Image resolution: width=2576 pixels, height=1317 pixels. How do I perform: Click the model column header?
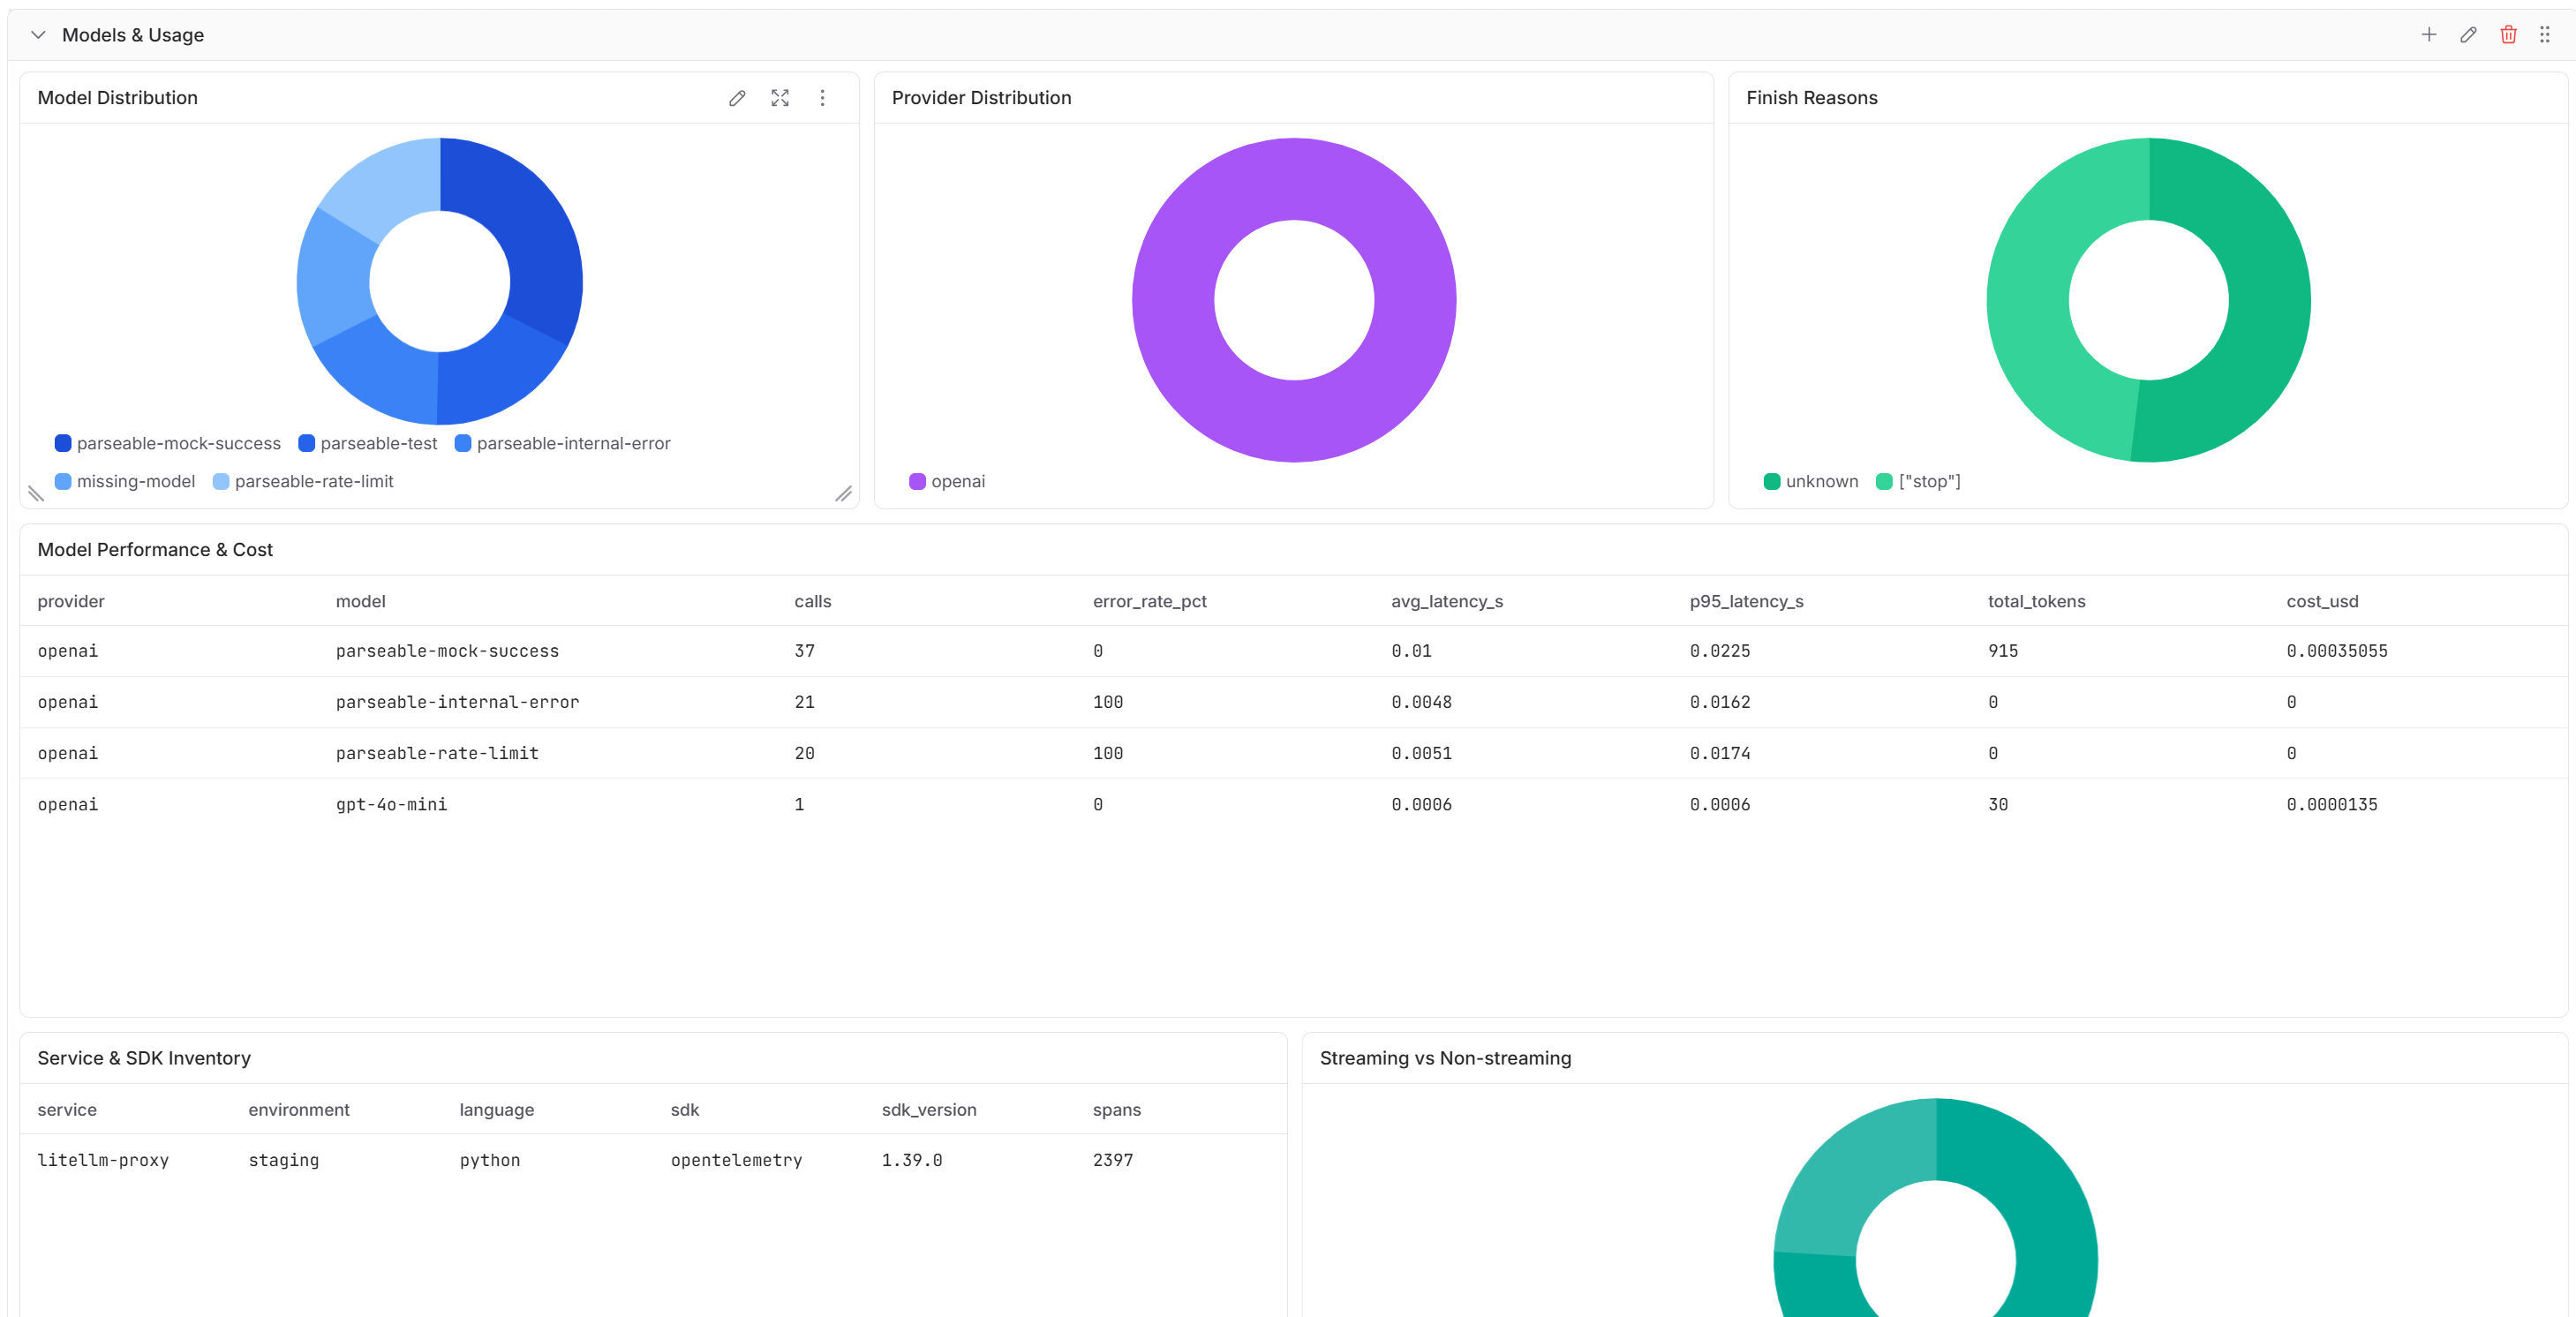point(361,601)
